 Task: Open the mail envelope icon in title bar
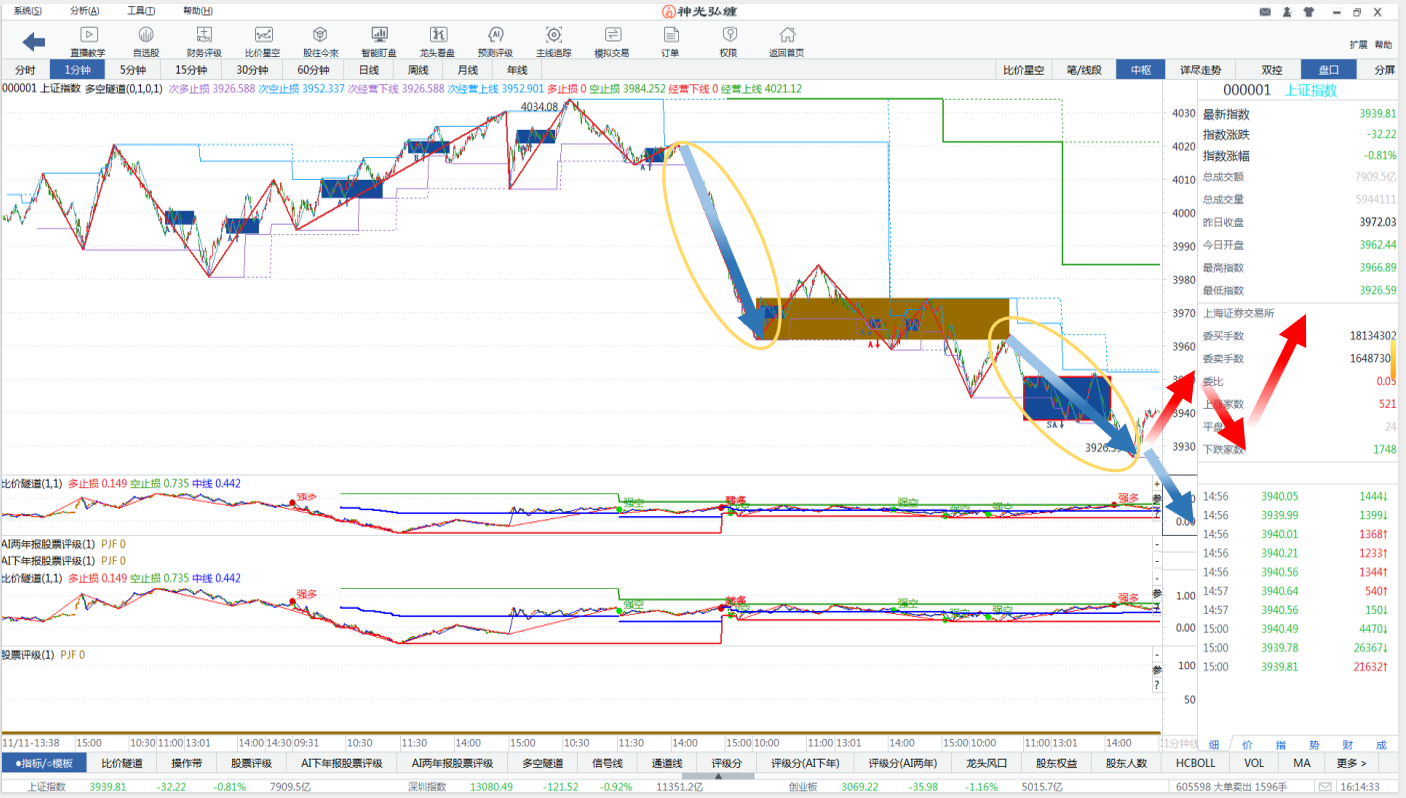[x=1265, y=12]
